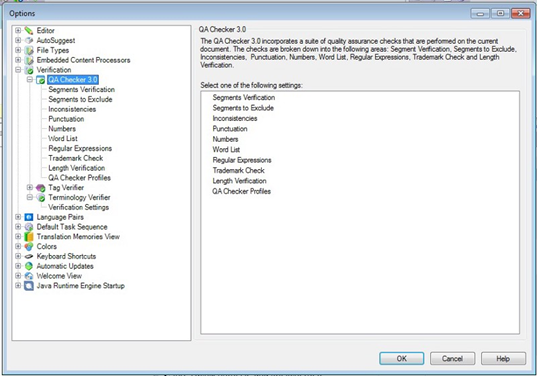Collapse the QA Checker 3.0 node
Viewport: 537px width, 376px height.
click(30, 80)
